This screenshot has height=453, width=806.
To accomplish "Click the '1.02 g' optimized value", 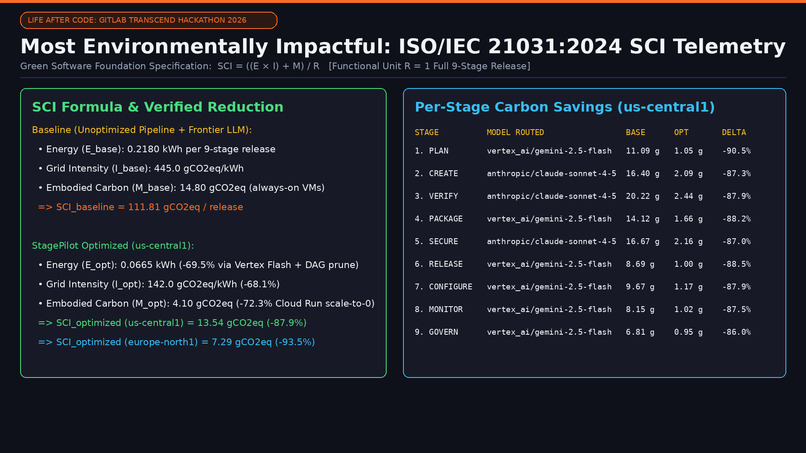I will click(688, 310).
